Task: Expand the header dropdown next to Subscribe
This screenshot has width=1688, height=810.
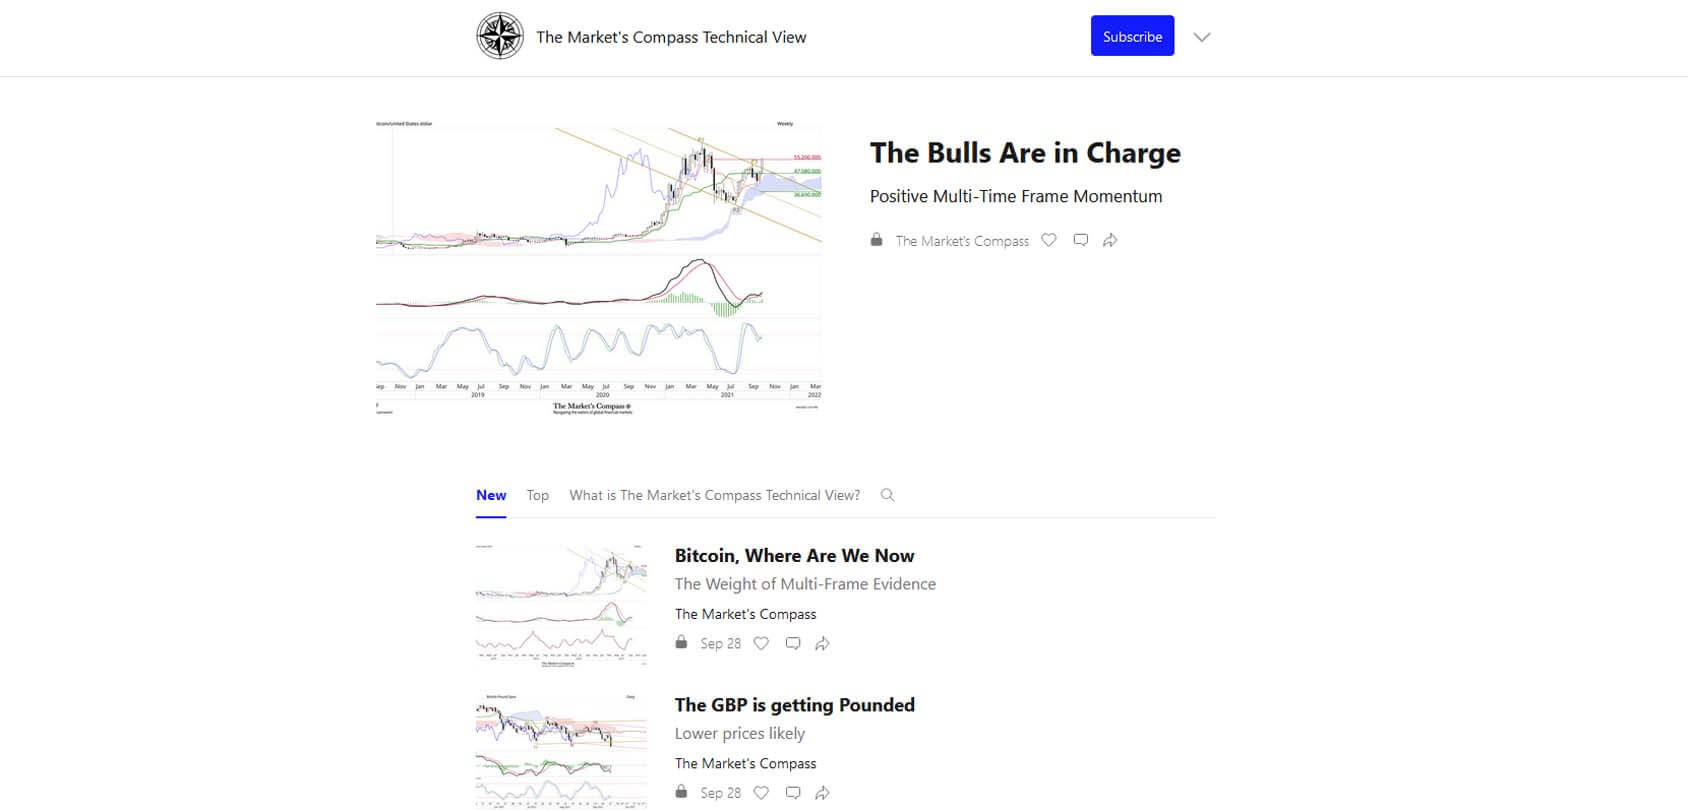Action: coord(1201,36)
